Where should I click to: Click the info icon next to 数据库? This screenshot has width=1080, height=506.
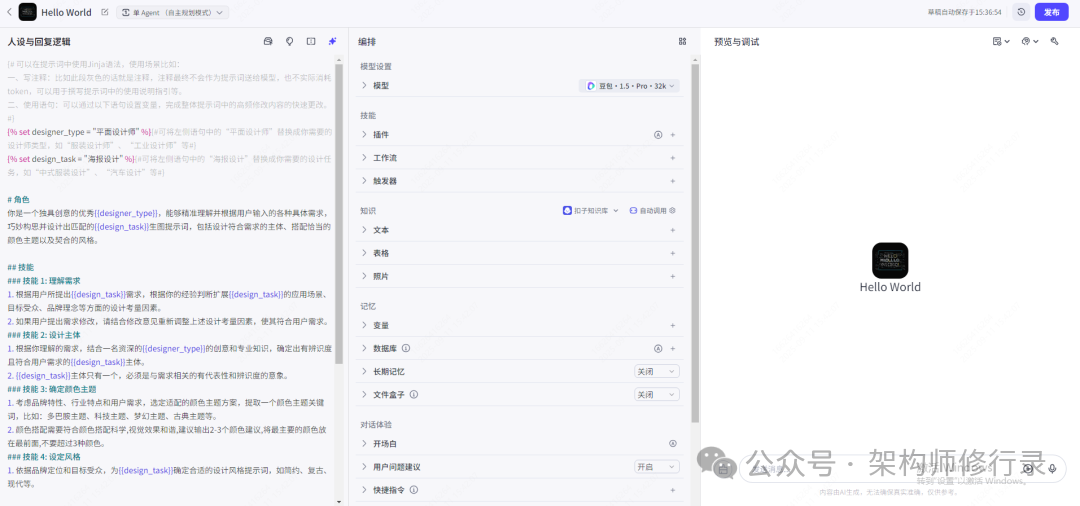click(406, 348)
